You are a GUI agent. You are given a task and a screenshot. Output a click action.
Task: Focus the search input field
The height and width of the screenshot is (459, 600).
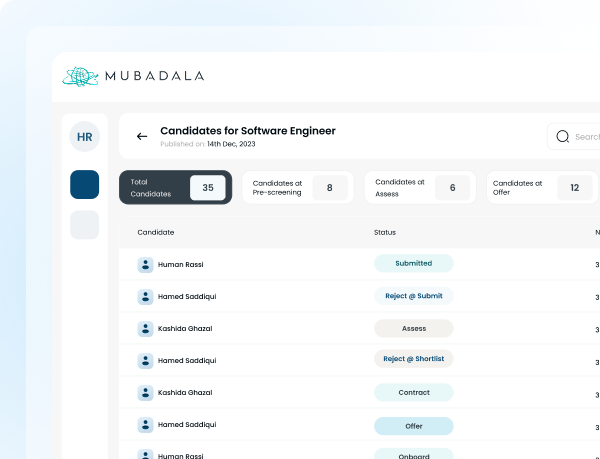pos(585,137)
